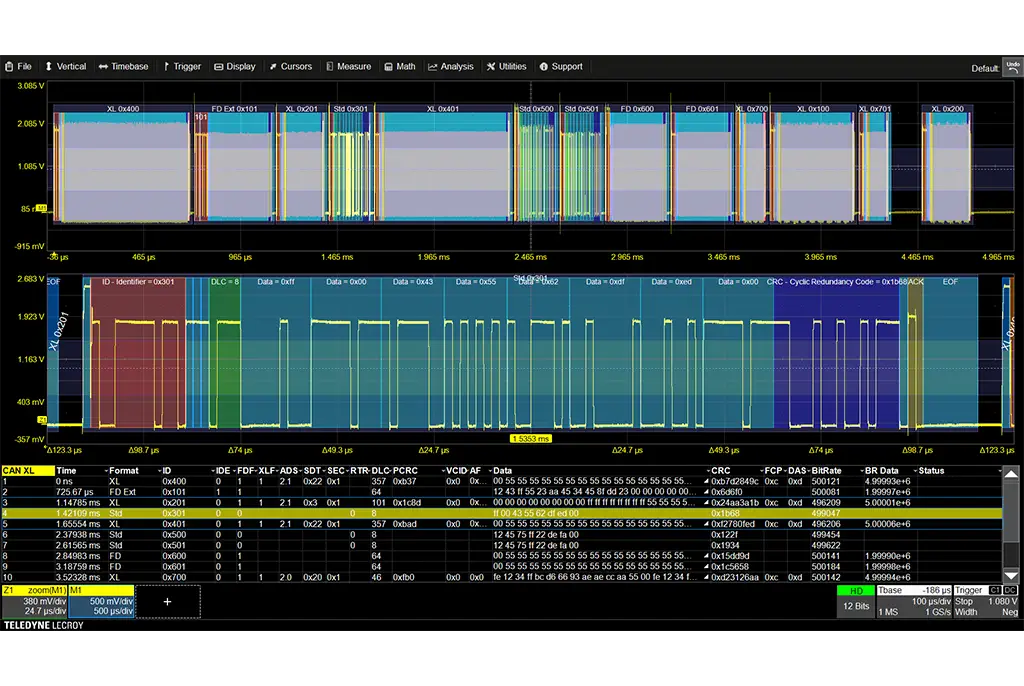Select table row 7 with ID 0x501
Viewport: 1024px width, 686px height.
coord(502,546)
